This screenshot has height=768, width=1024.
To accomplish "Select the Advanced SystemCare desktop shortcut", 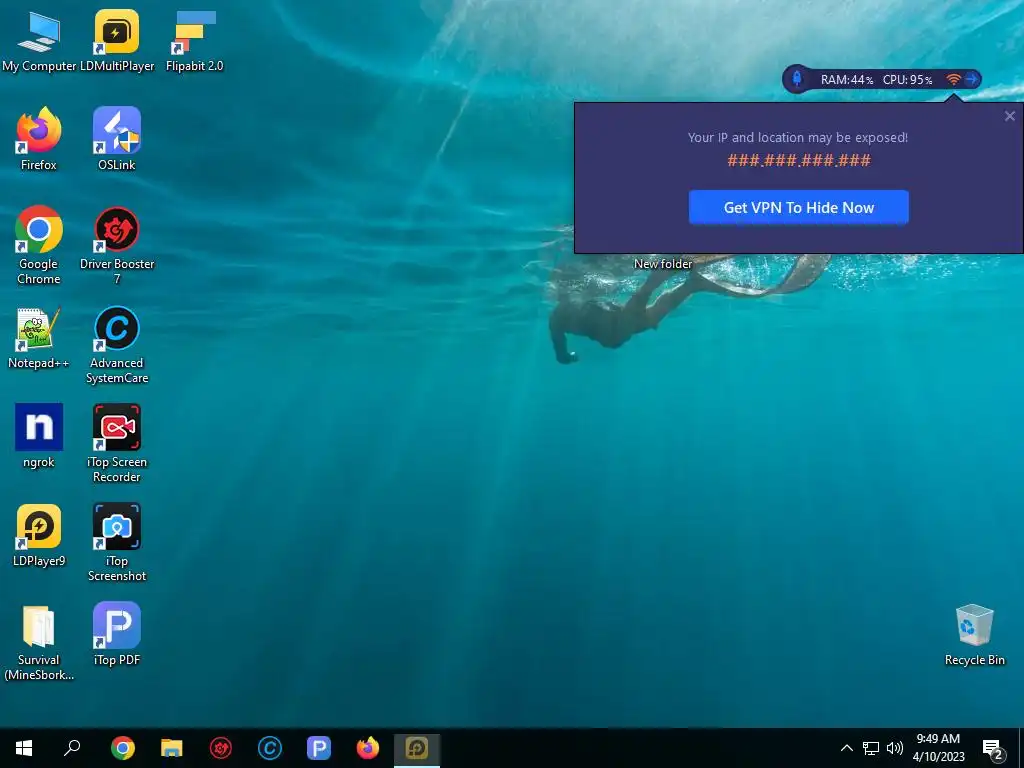I will pyautogui.click(x=117, y=345).
